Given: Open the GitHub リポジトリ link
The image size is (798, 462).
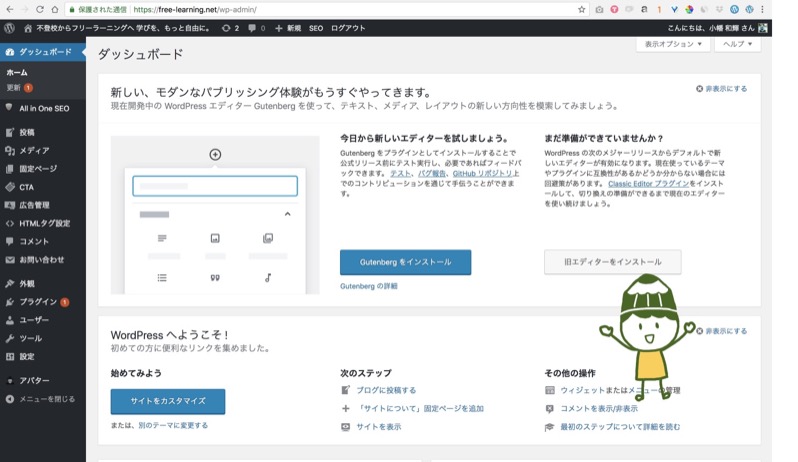Looking at the screenshot, I should pos(482,174).
